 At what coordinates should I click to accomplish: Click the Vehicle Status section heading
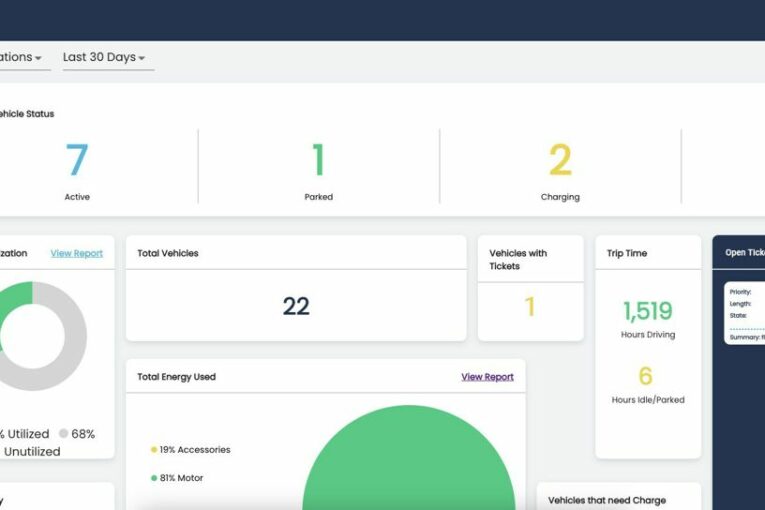pos(27,114)
